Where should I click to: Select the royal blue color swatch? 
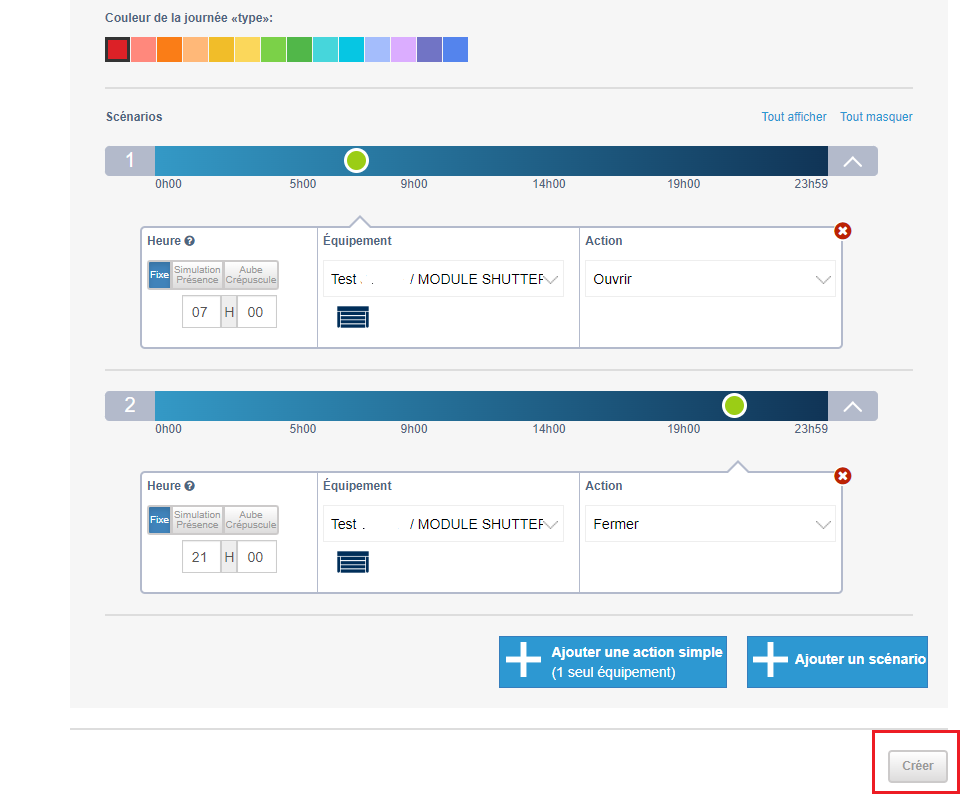tap(455, 50)
